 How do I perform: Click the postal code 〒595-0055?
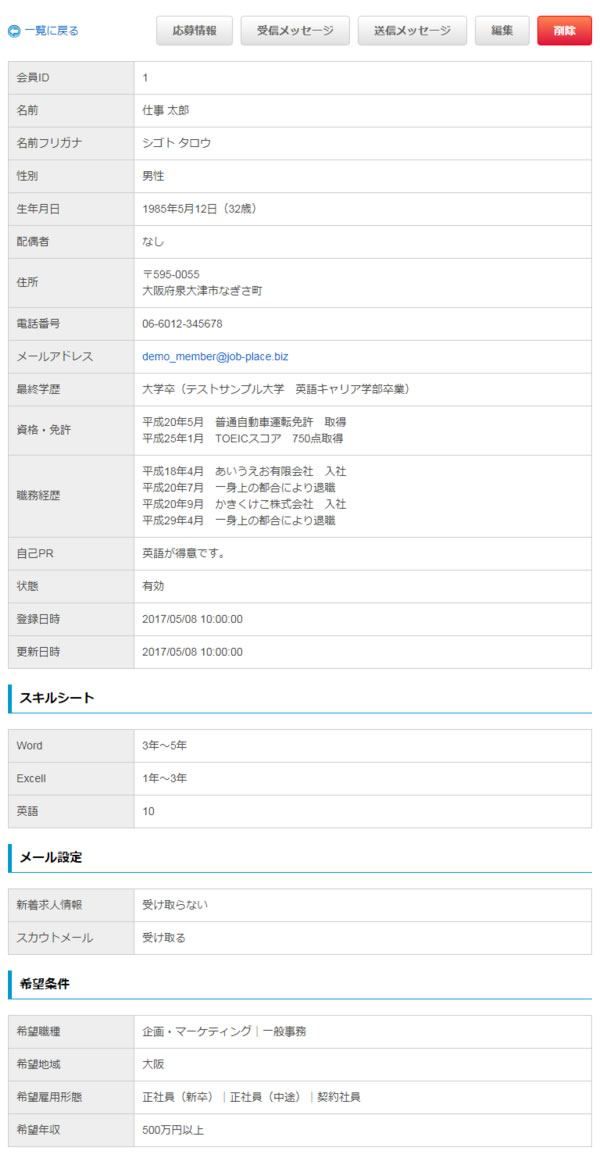(x=171, y=275)
